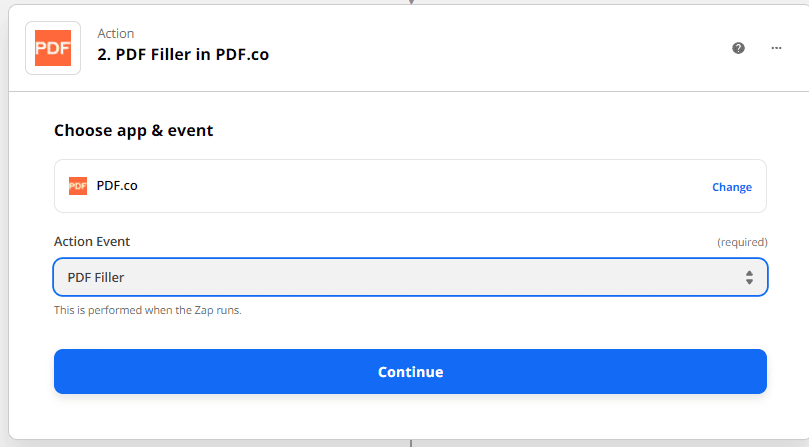This screenshot has width=809, height=447.
Task: Click the helper text about when Zap runs
Action: pyautogui.click(x=148, y=310)
